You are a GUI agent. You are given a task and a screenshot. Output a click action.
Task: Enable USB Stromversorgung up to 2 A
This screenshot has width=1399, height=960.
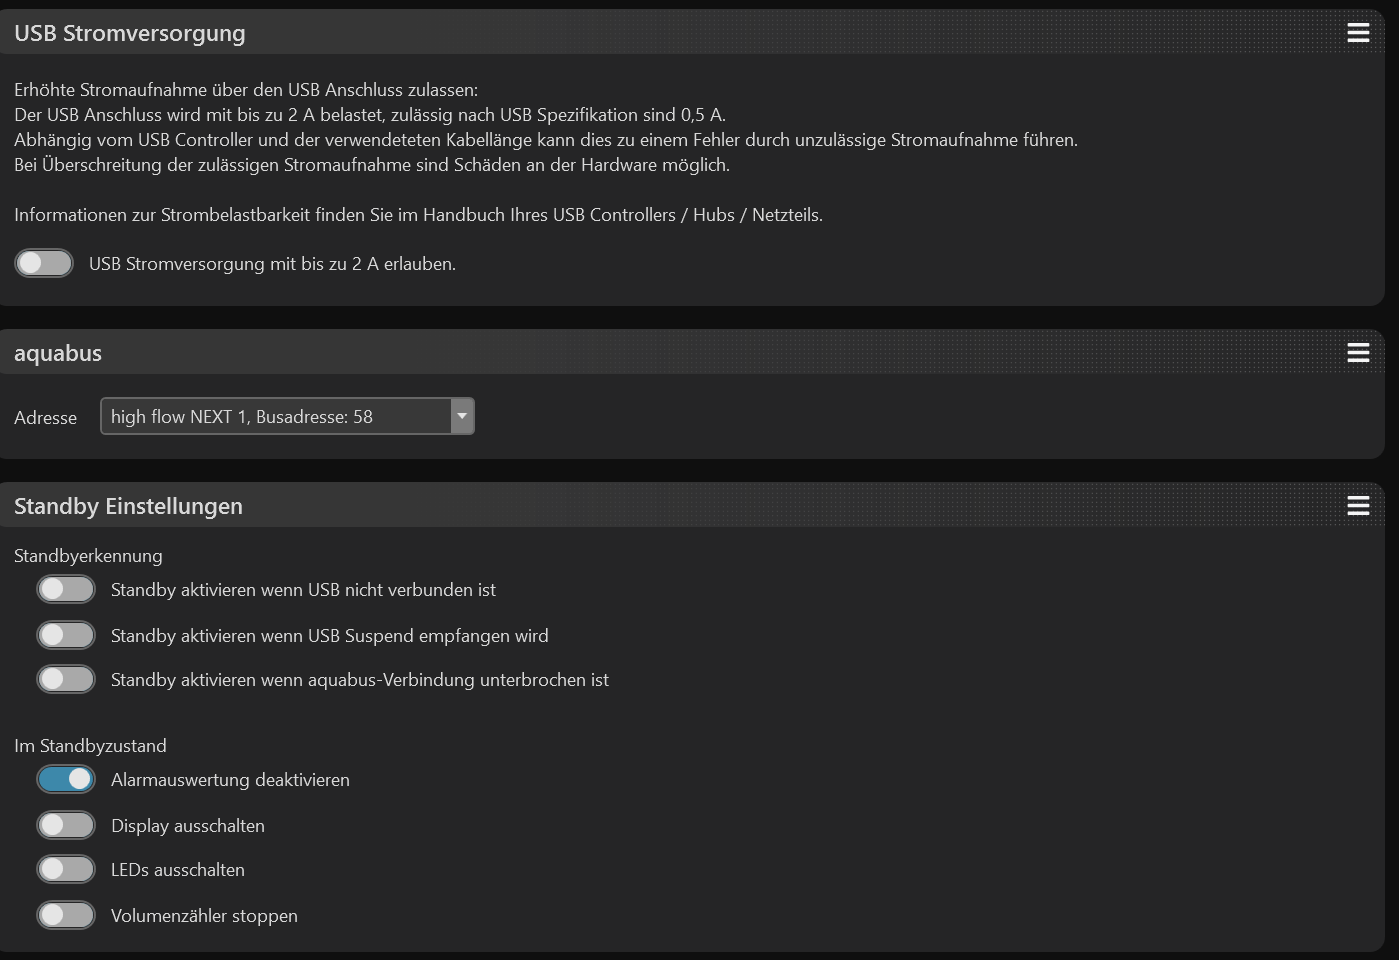click(44, 263)
